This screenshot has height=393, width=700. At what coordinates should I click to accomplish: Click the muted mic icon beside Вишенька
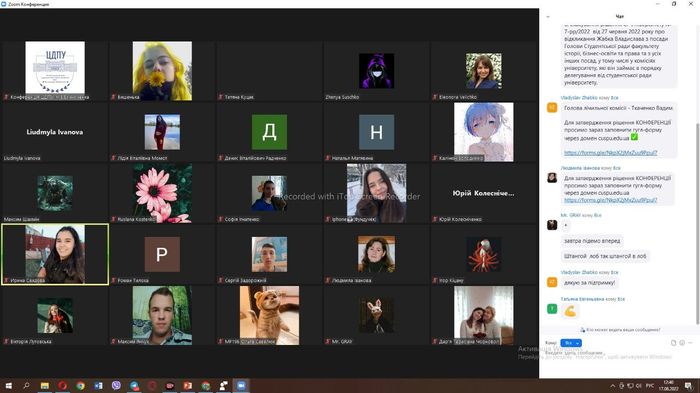pyautogui.click(x=113, y=97)
